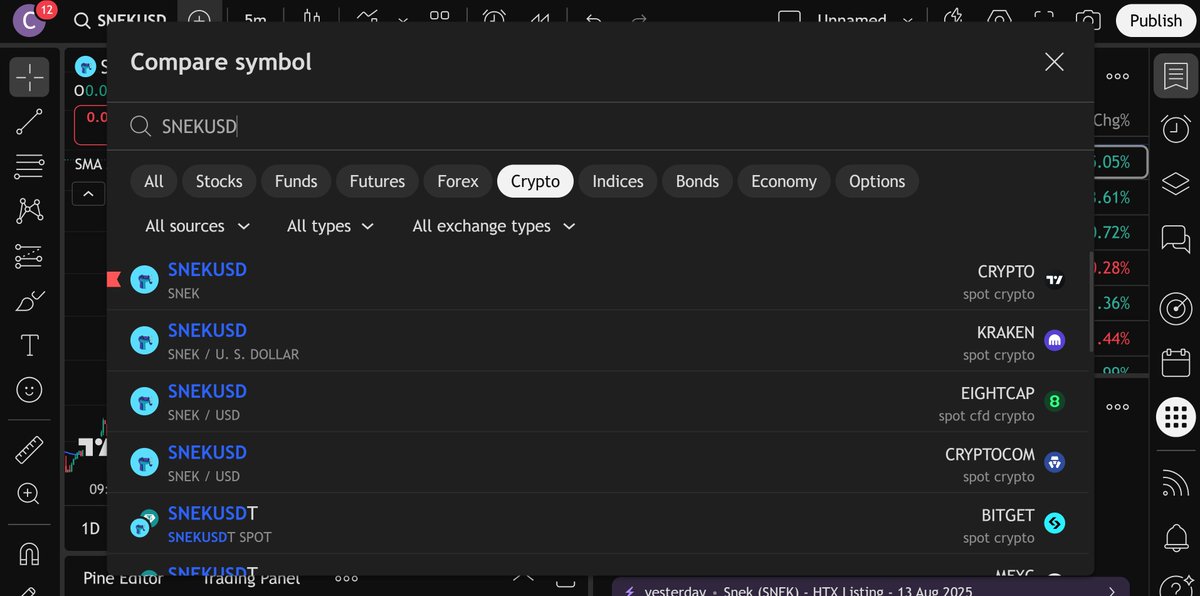Viewport: 1200px width, 596px height.
Task: Open the watchlist three-dot menu
Action: pos(1117,76)
